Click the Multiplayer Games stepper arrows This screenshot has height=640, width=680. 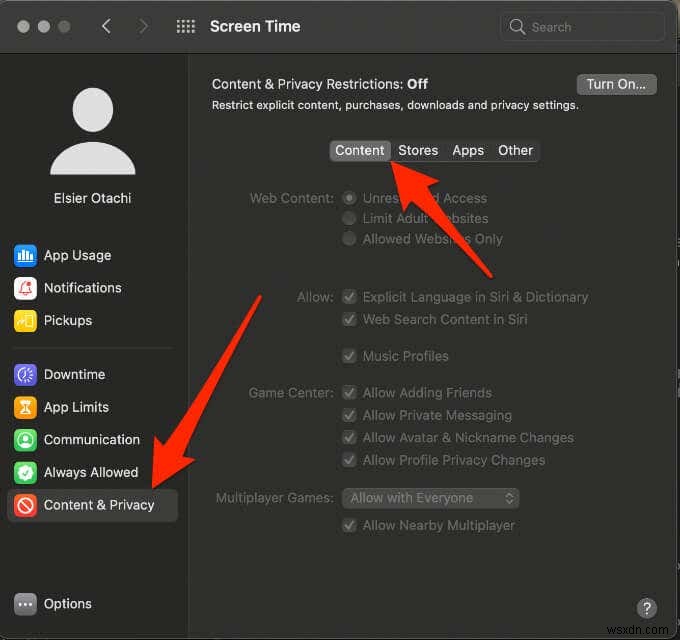[510, 498]
